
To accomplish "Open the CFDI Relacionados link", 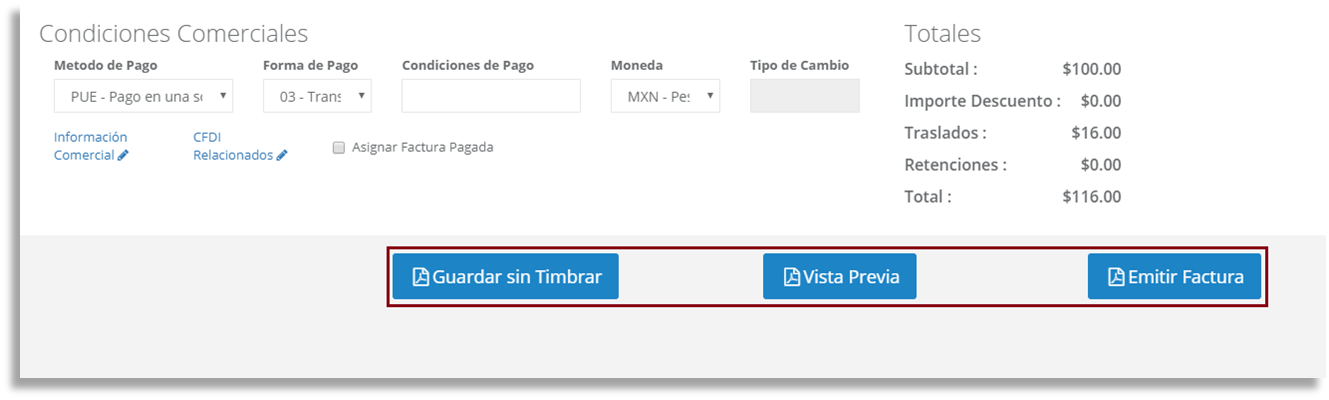I will [x=240, y=146].
